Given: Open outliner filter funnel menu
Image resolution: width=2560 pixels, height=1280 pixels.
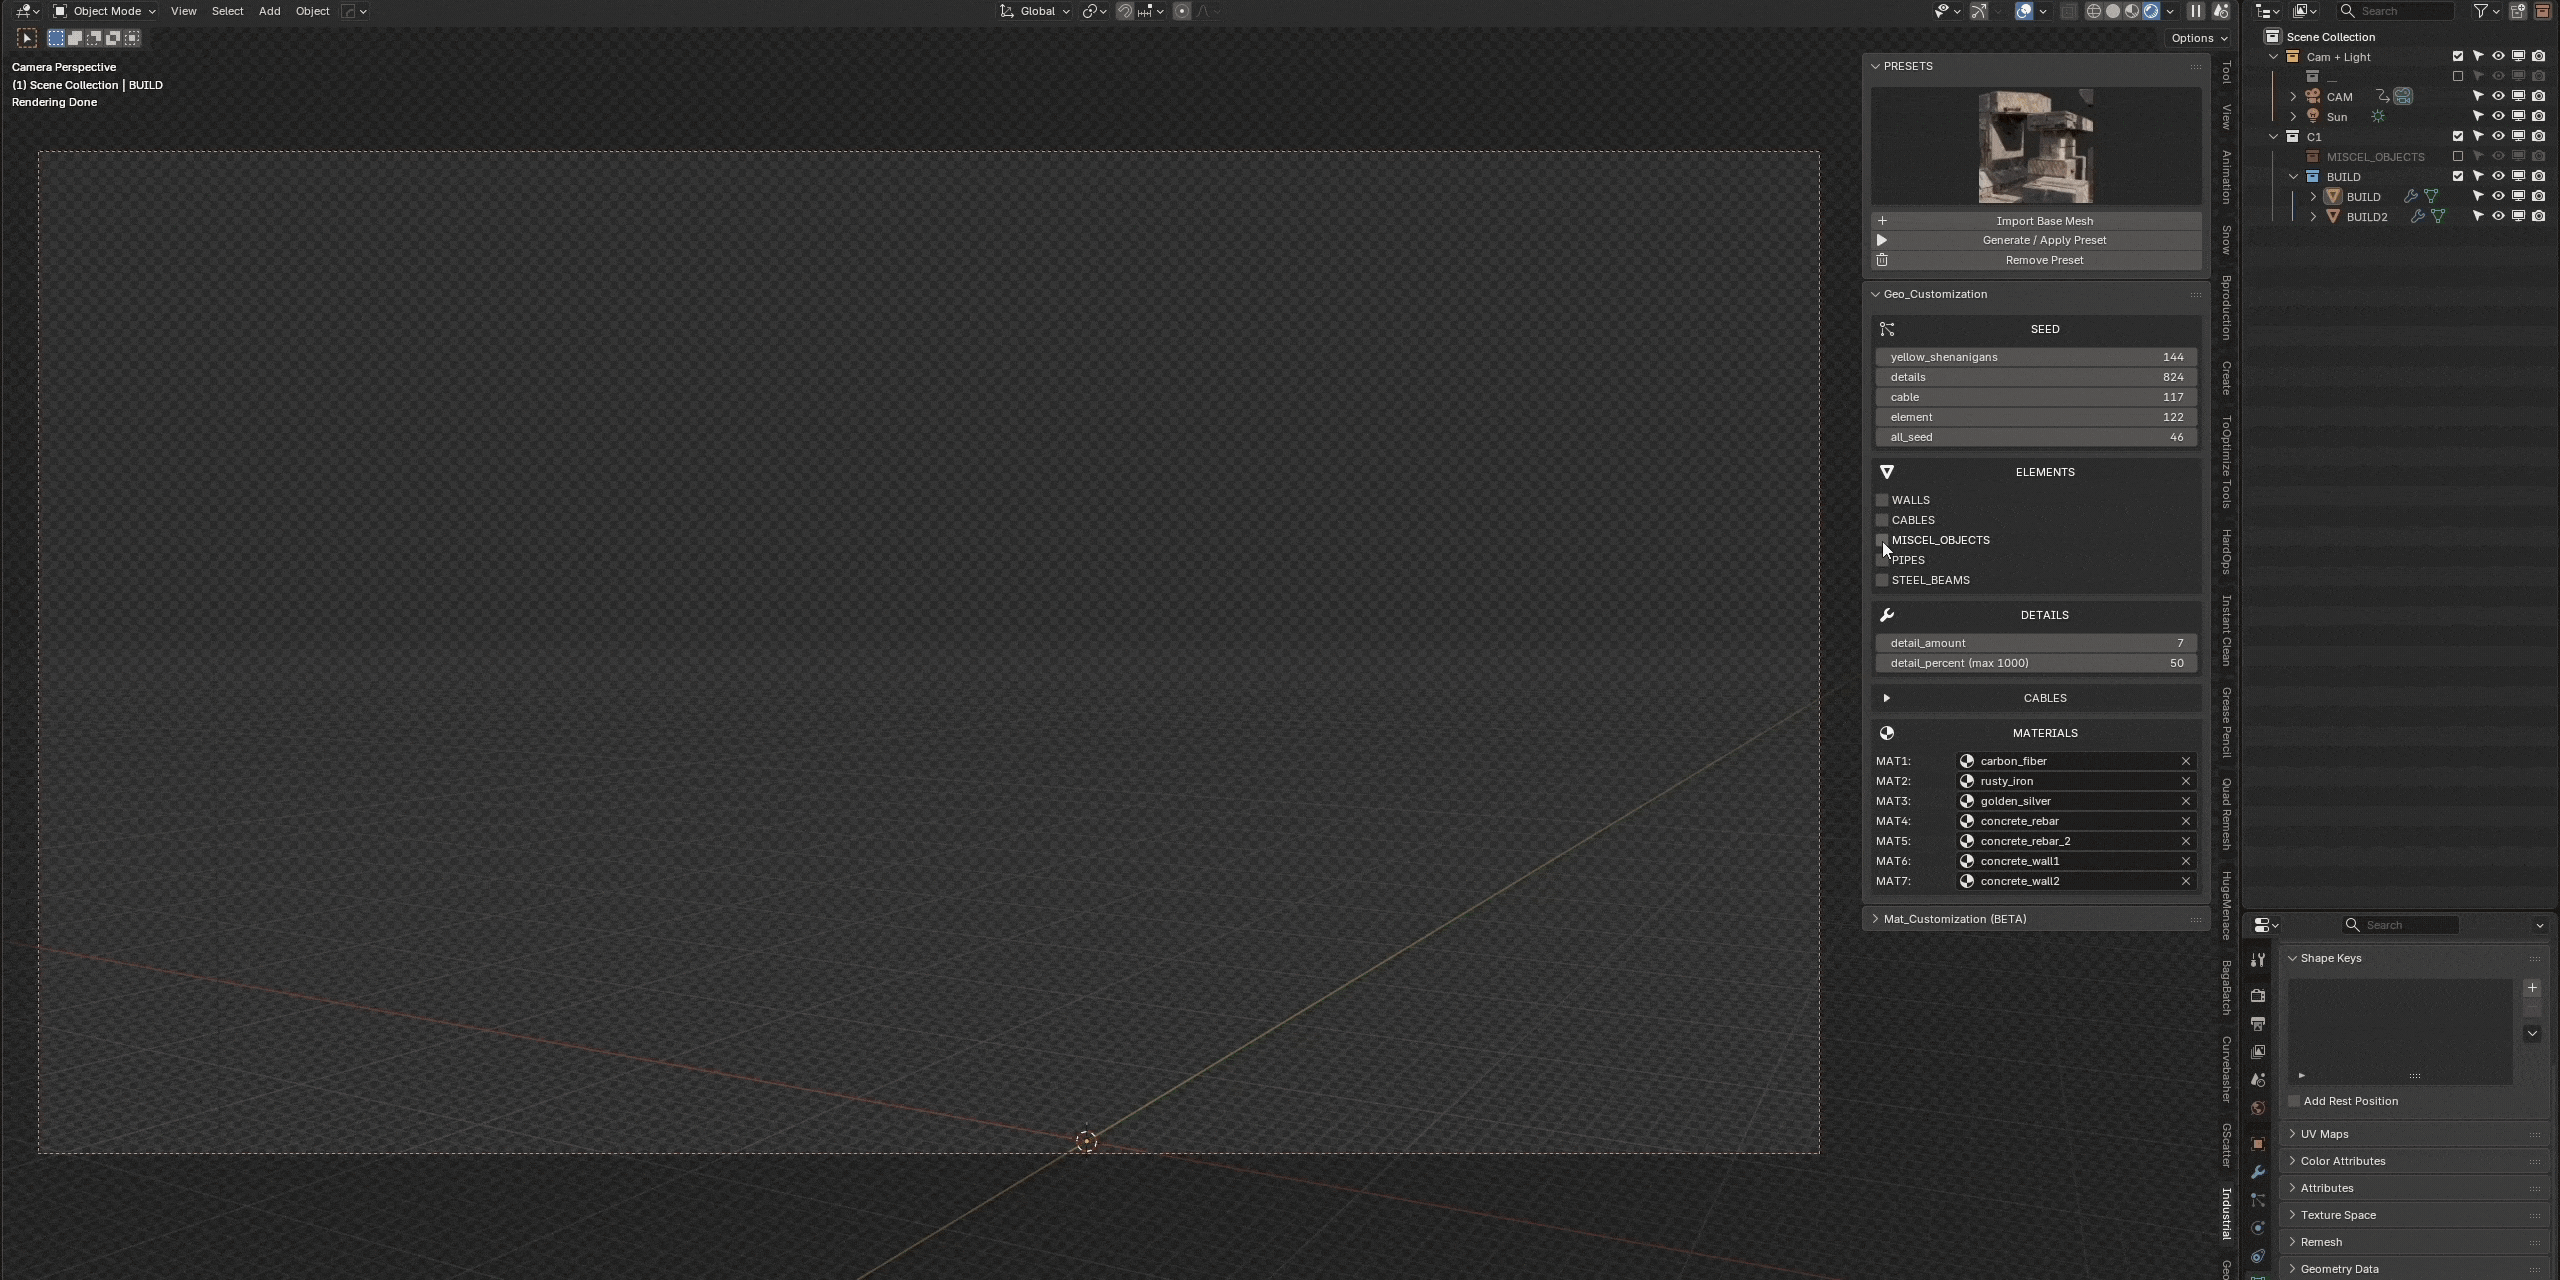Looking at the screenshot, I should pyautogui.click(x=2486, y=11).
